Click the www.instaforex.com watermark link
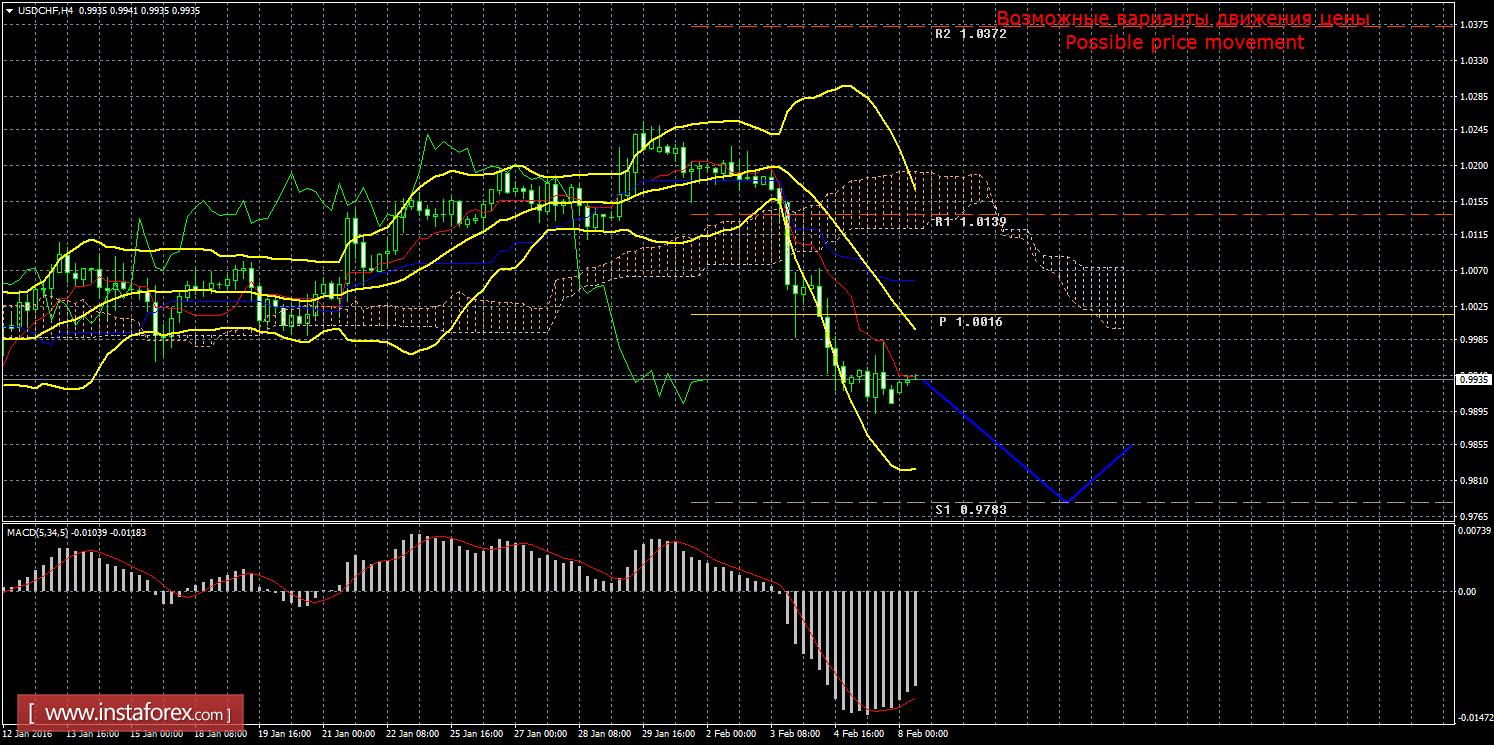The height and width of the screenshot is (745, 1494). tap(135, 714)
